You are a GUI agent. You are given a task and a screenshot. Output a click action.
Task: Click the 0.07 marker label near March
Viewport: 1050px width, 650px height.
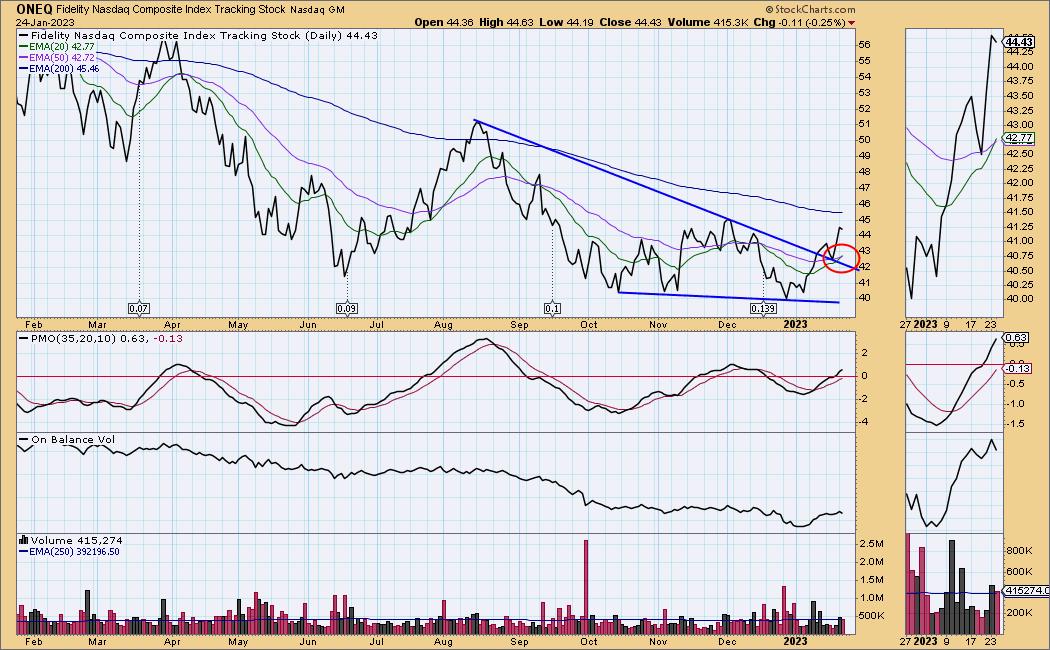tap(139, 309)
